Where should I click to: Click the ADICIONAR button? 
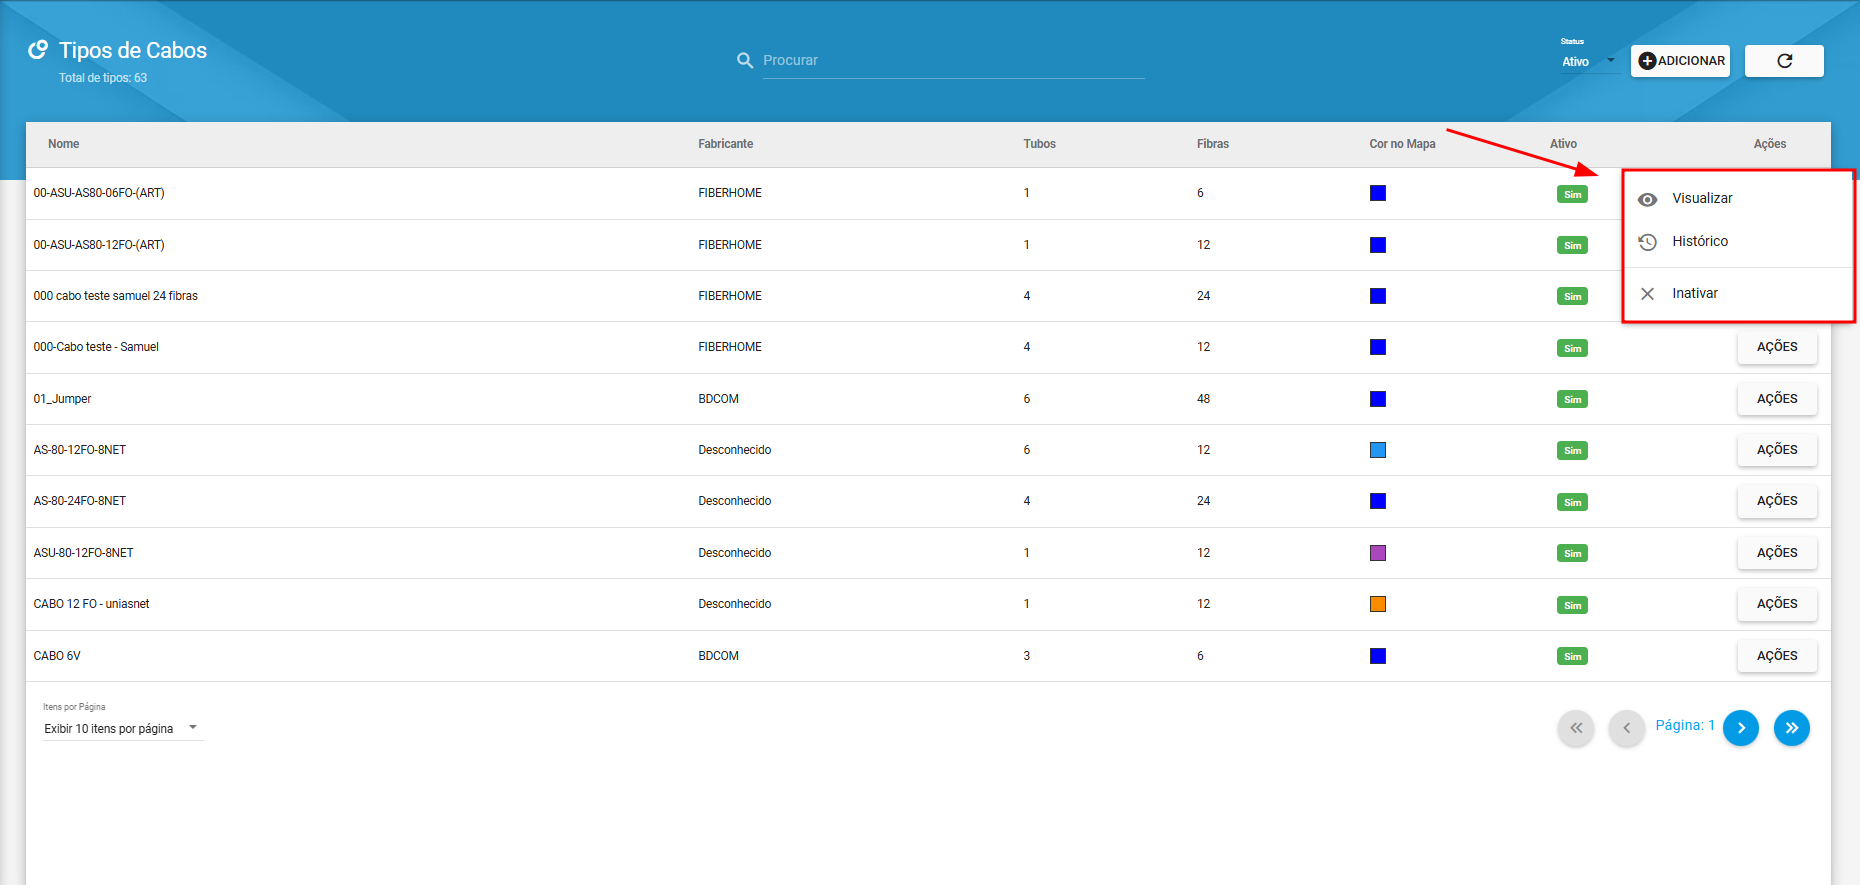point(1680,61)
